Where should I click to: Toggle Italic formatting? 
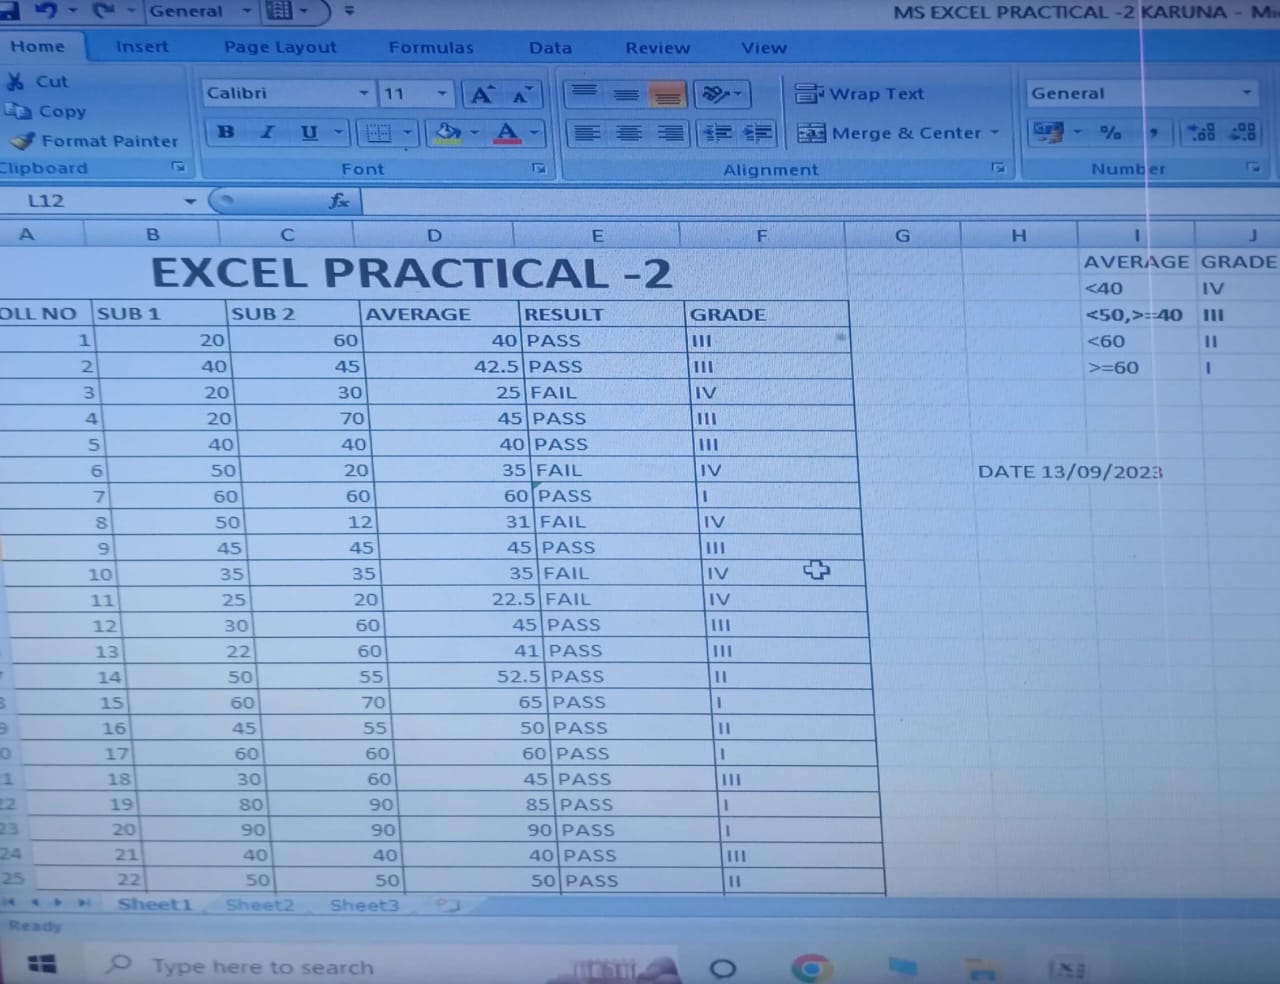267,132
